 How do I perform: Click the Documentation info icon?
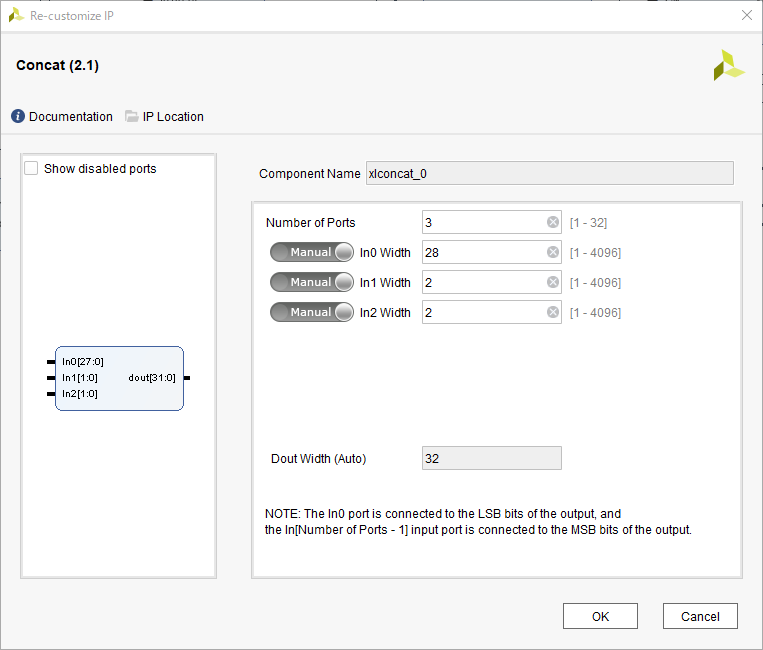(x=18, y=117)
